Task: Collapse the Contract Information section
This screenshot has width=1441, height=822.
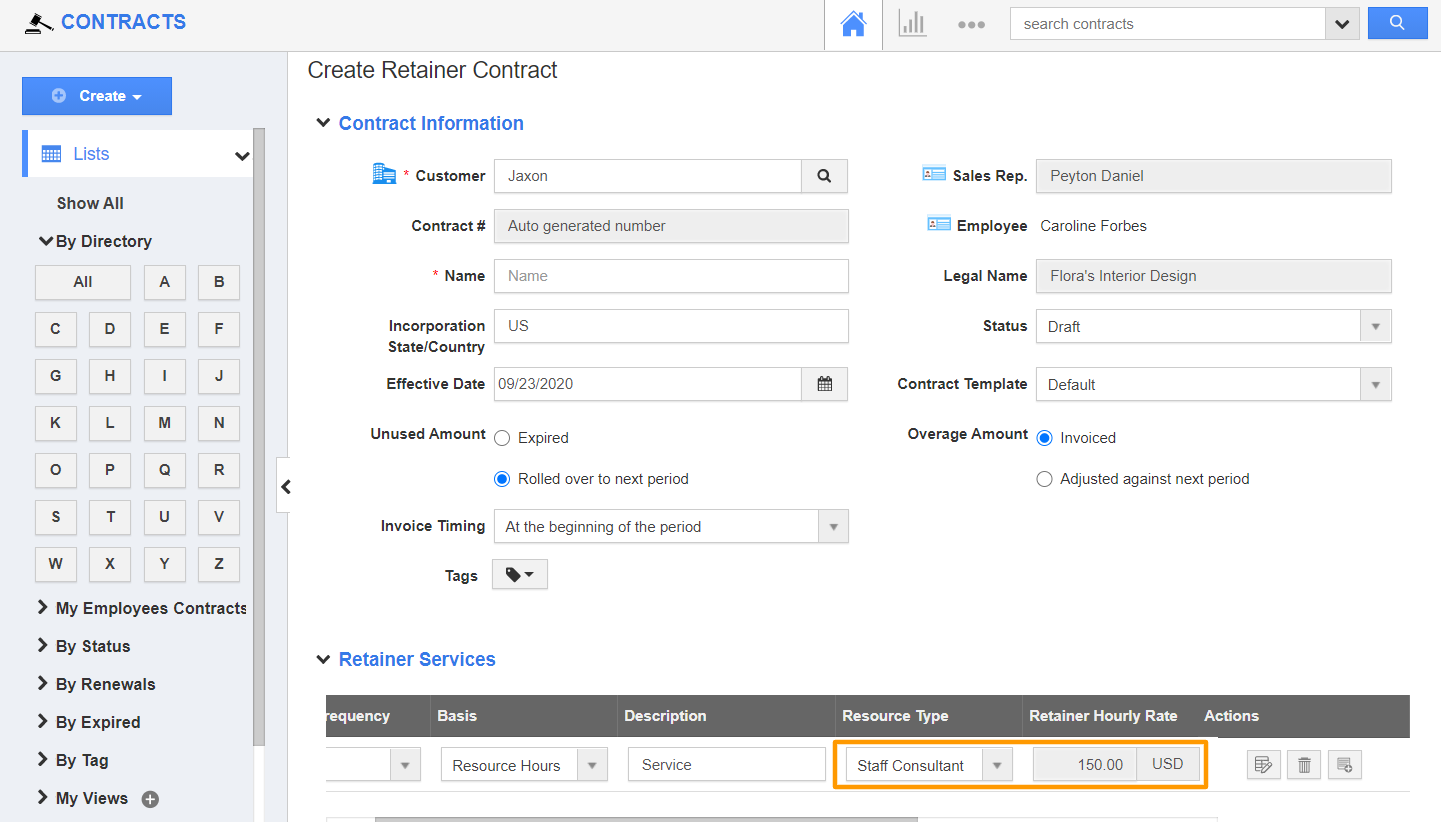Action: [323, 123]
